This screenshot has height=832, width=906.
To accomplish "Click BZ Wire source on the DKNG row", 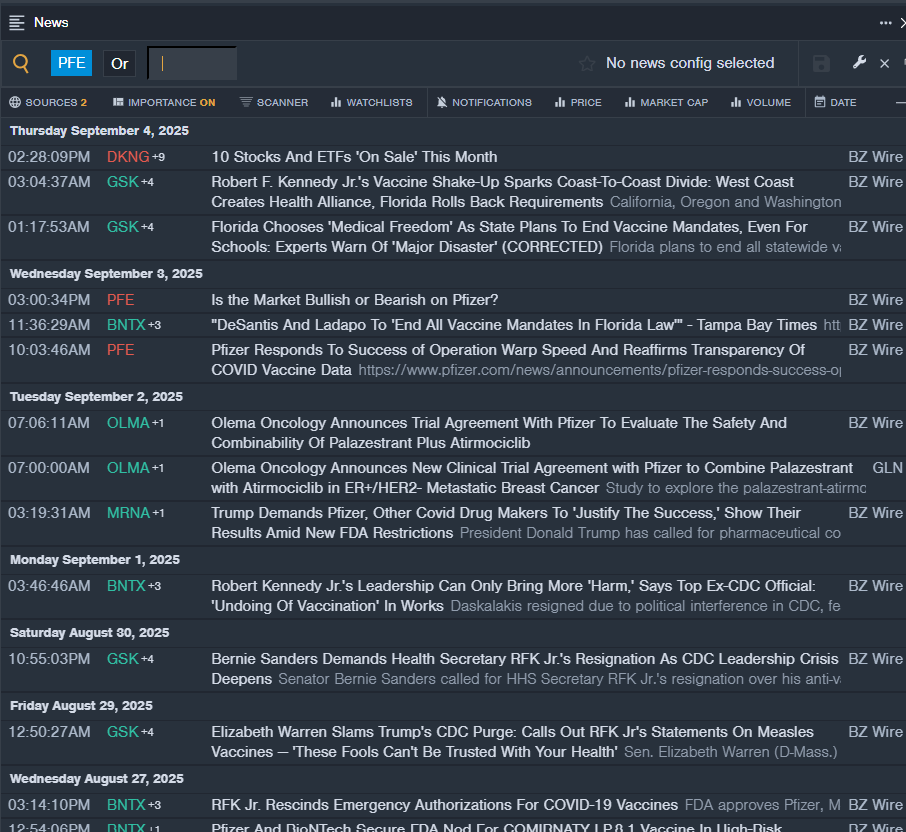I will point(875,157).
